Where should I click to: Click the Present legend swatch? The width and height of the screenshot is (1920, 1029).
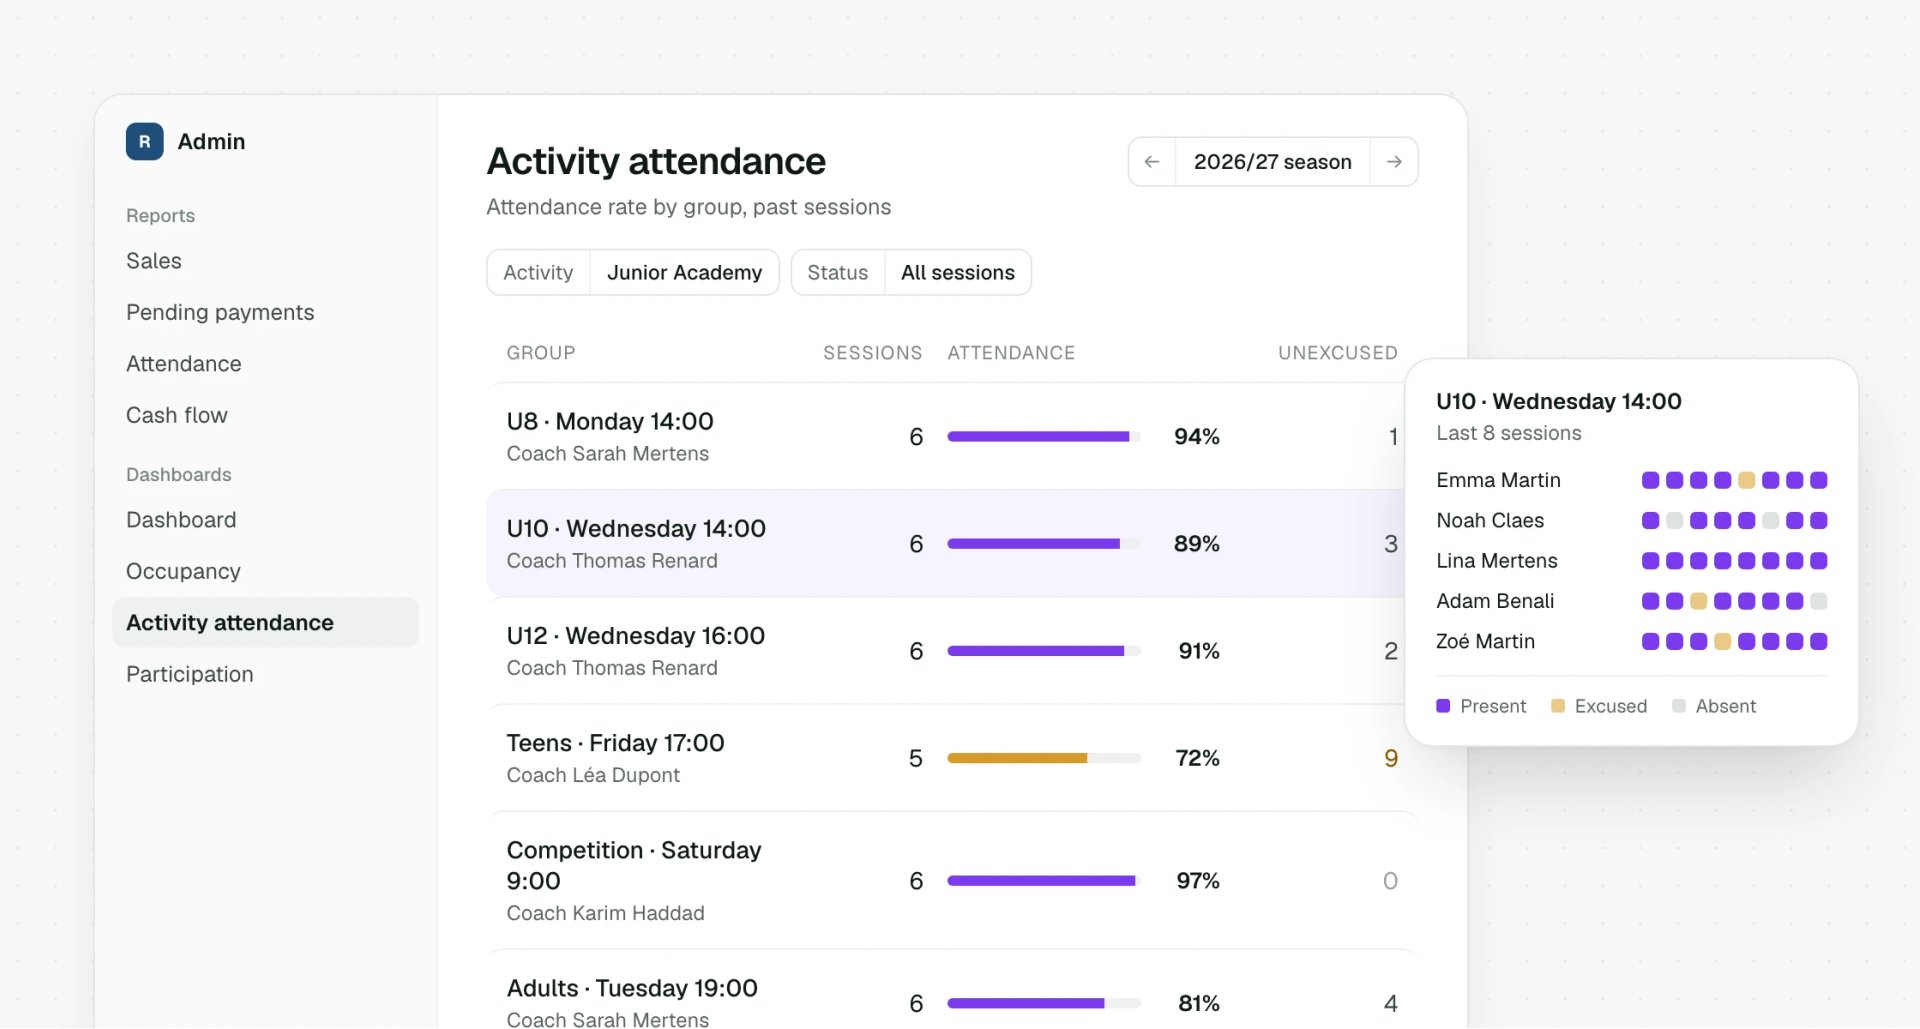click(1443, 706)
